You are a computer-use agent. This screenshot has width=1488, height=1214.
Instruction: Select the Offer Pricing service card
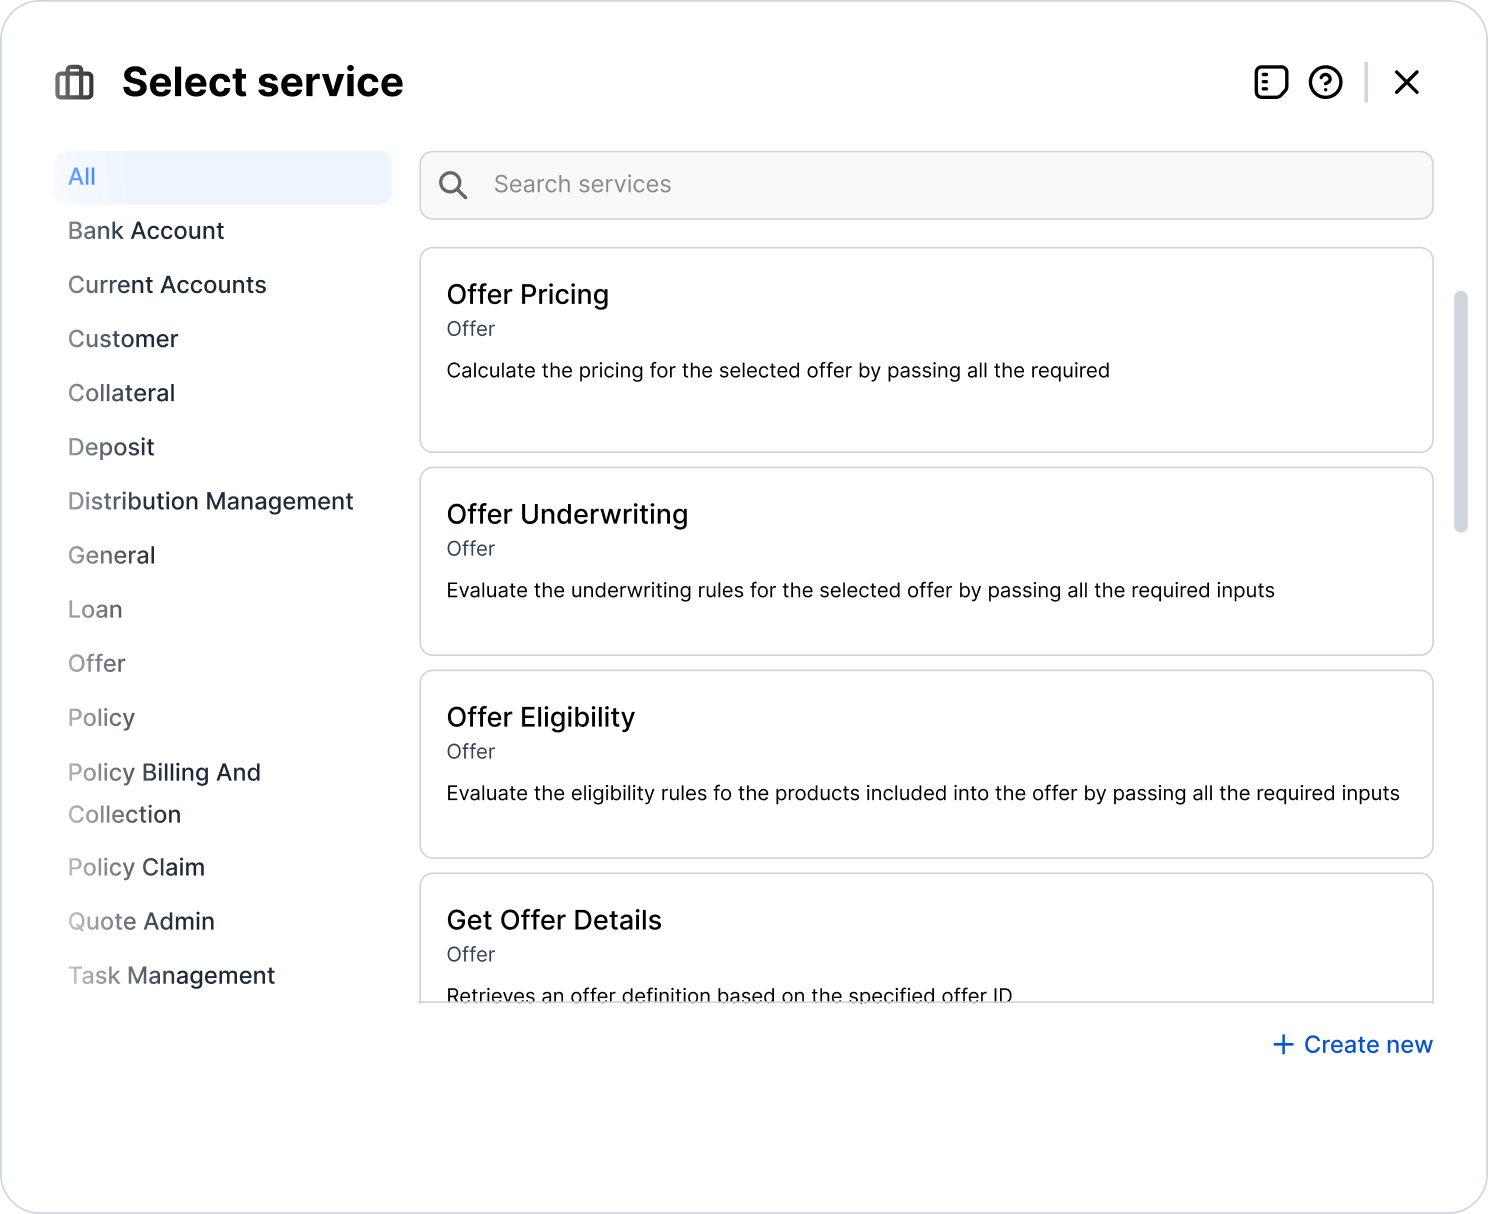pyautogui.click(x=926, y=350)
